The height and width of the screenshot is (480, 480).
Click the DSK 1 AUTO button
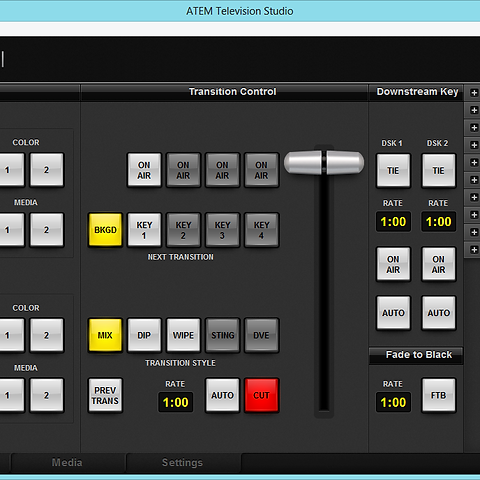[393, 313]
